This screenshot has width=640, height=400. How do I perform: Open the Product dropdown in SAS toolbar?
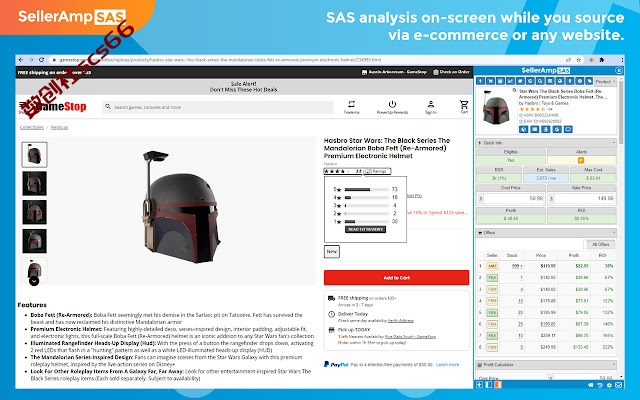pos(605,81)
